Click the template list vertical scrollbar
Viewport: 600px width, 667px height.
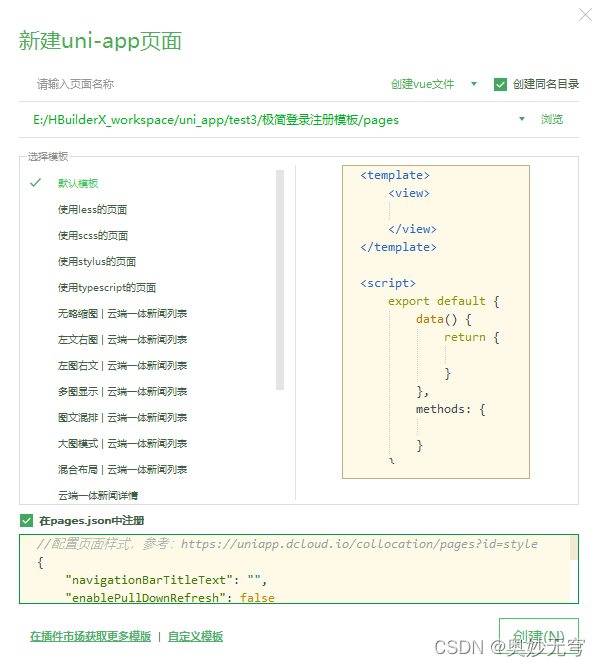pos(280,280)
